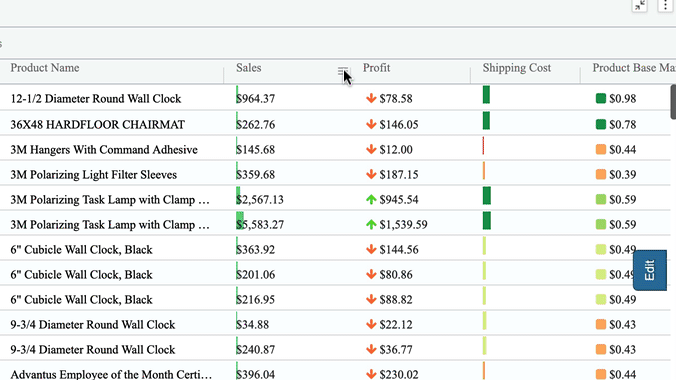The image size is (676, 380).
Task: Click the $2,567.13 sales value
Action: click(x=260, y=200)
